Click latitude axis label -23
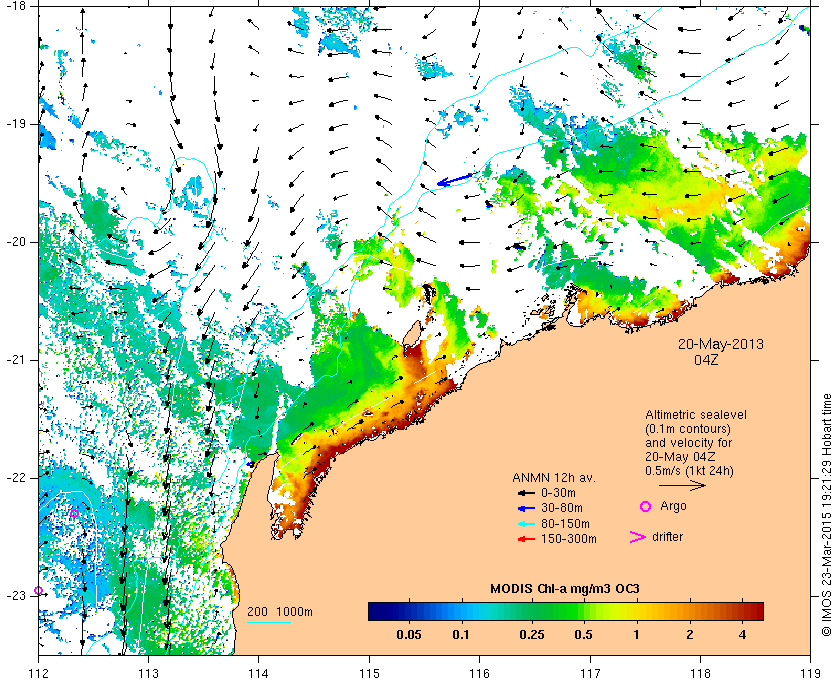The width and height of the screenshot is (840, 680). (x=15, y=595)
